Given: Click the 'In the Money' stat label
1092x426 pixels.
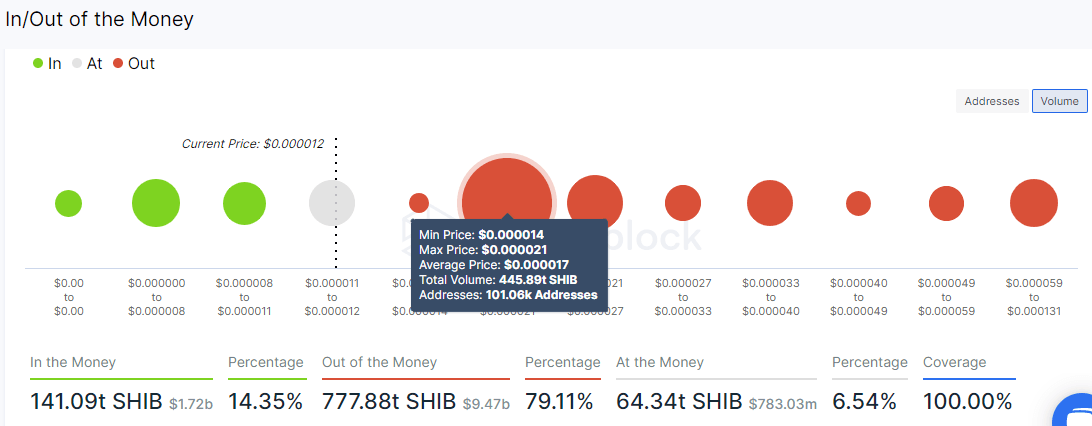Looking at the screenshot, I should click(73, 363).
